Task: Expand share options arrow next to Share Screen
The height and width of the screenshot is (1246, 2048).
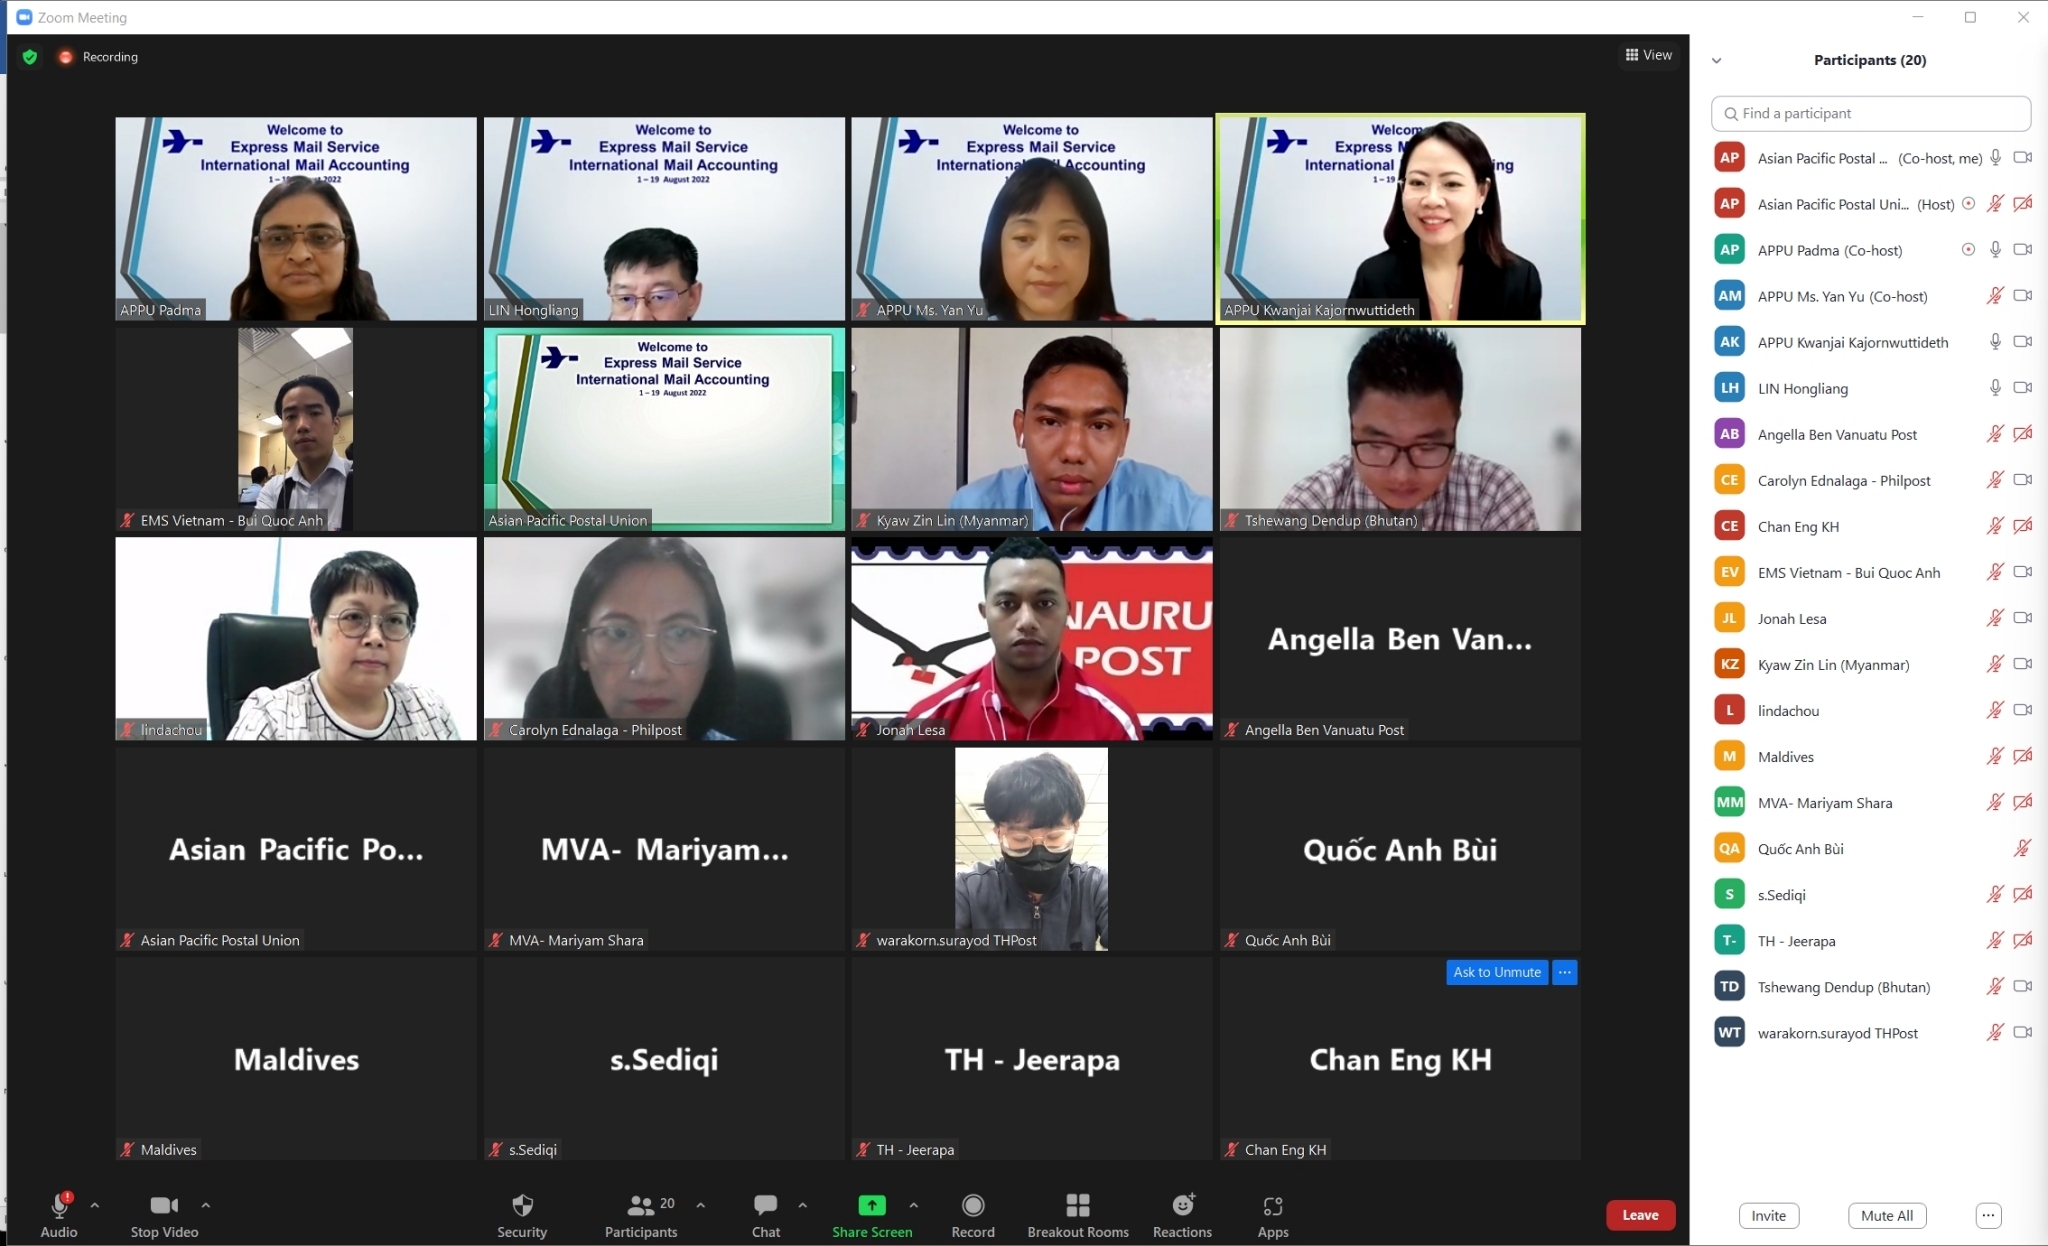Action: [x=913, y=1205]
